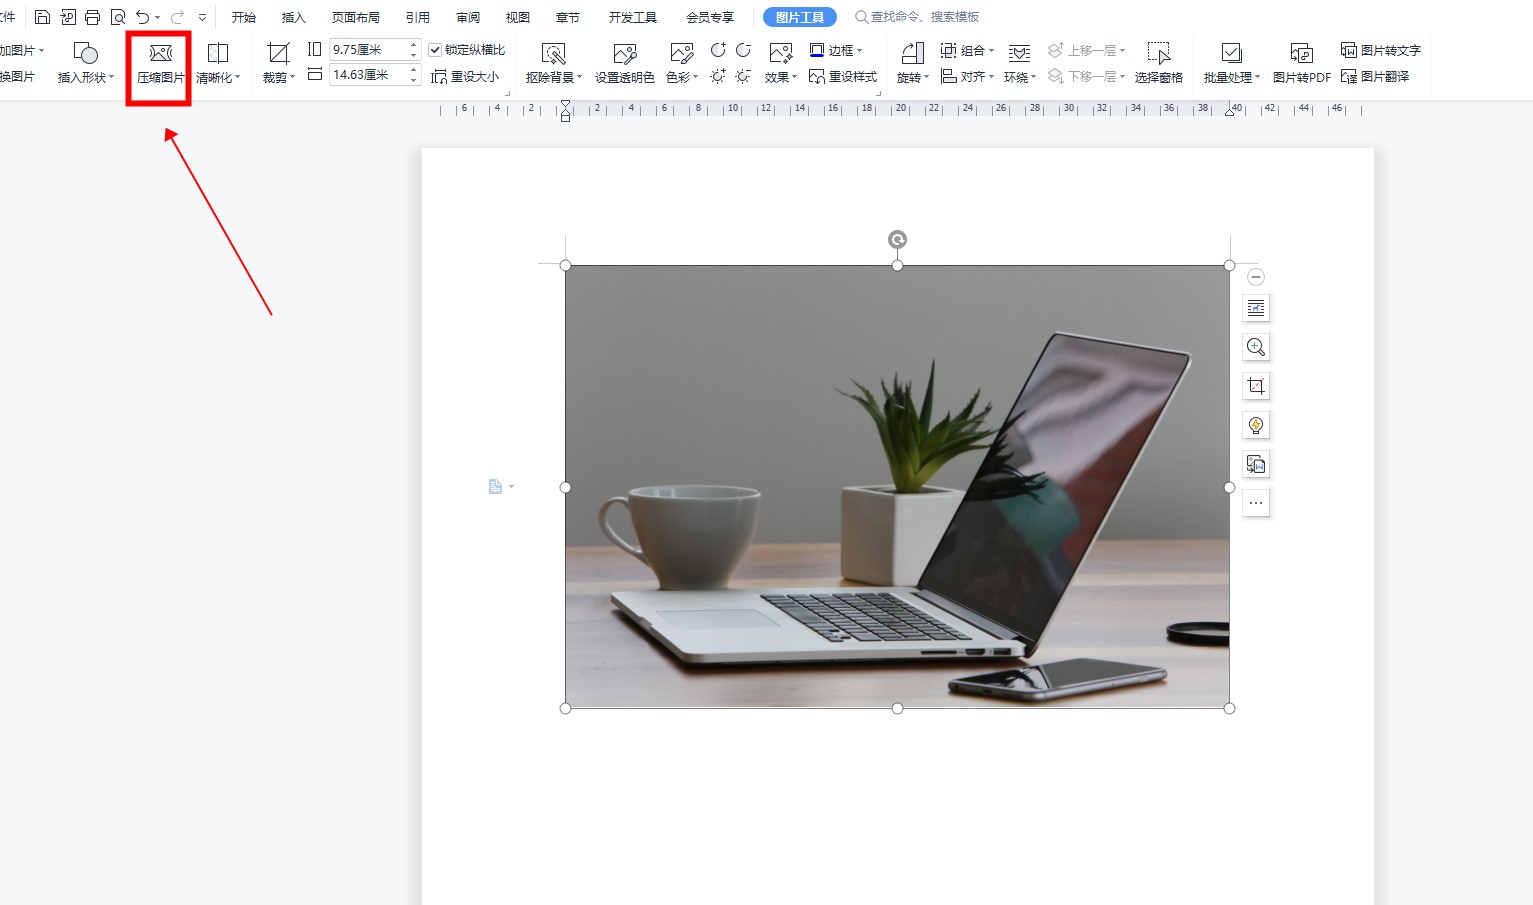Click the 图片转PDF convert icon
Screen dimensions: 1533x905
1301,62
